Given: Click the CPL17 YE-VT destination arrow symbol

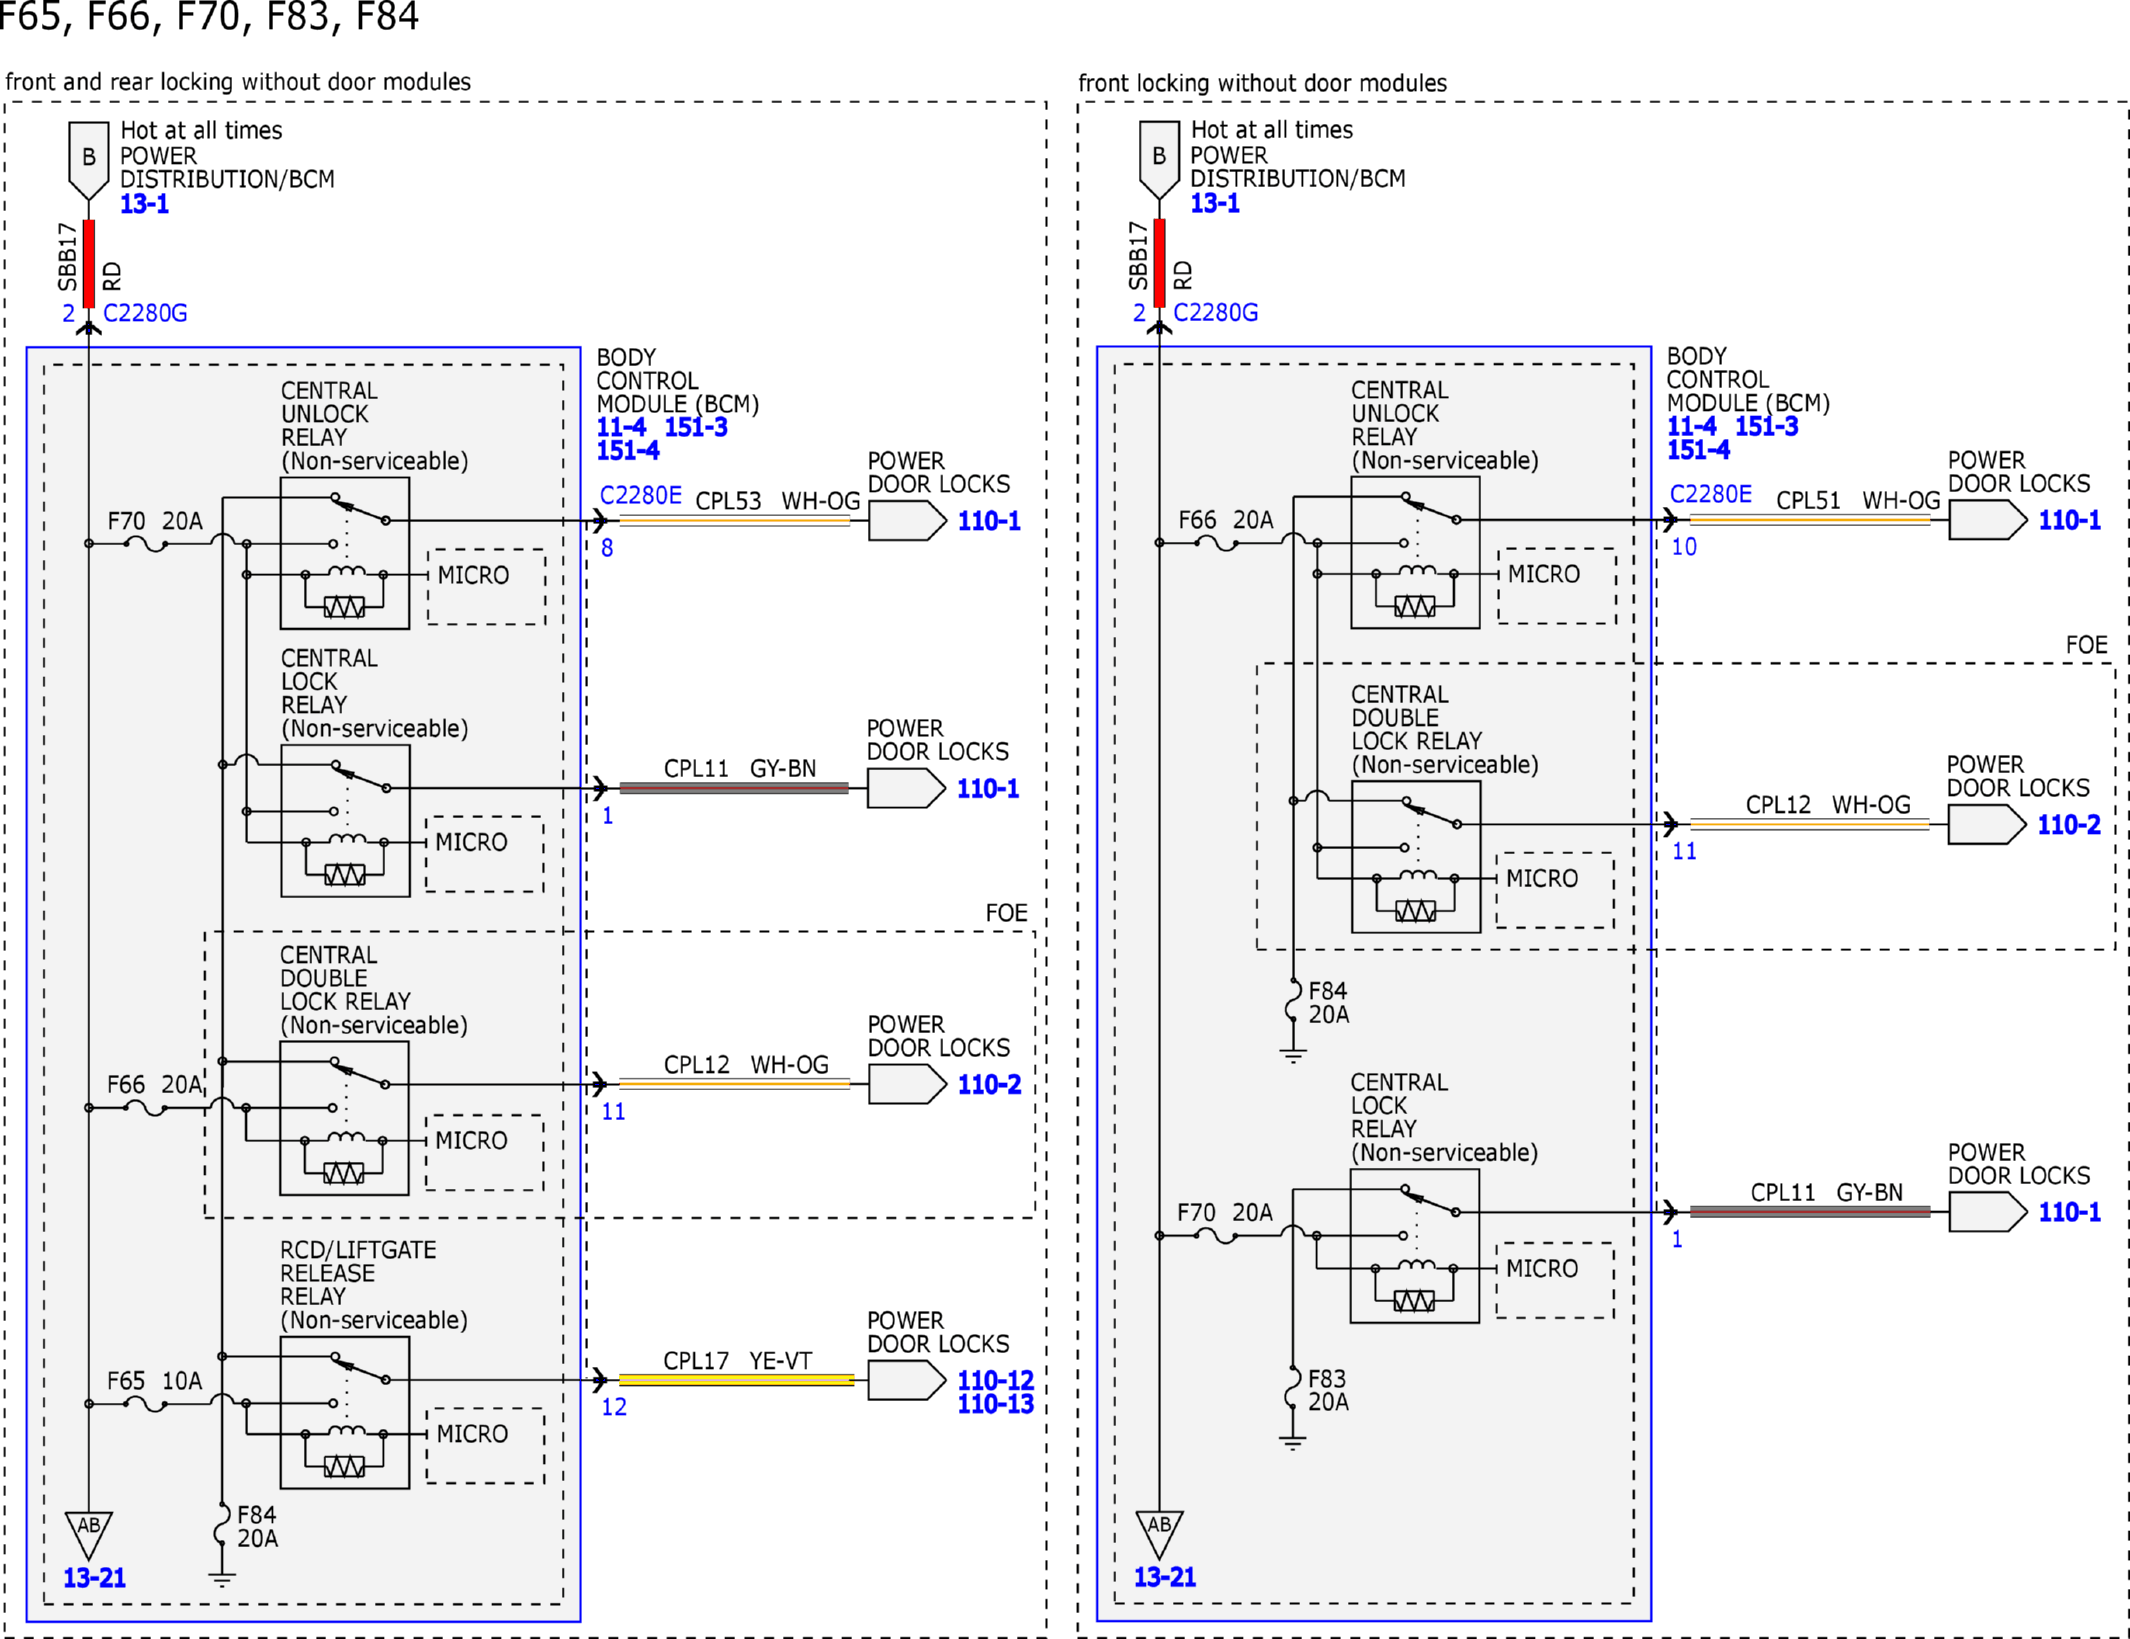Looking at the screenshot, I should click(907, 1381).
